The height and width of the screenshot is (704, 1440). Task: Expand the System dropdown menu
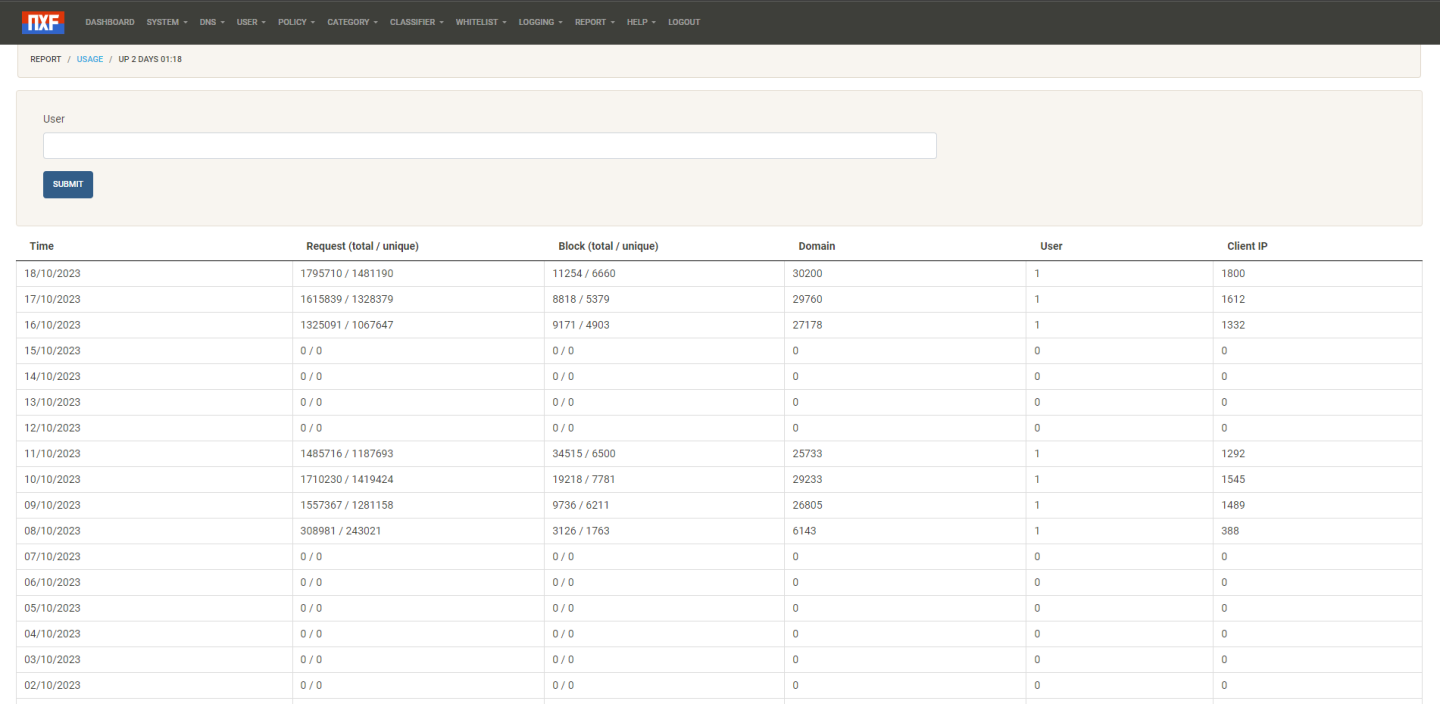[166, 22]
